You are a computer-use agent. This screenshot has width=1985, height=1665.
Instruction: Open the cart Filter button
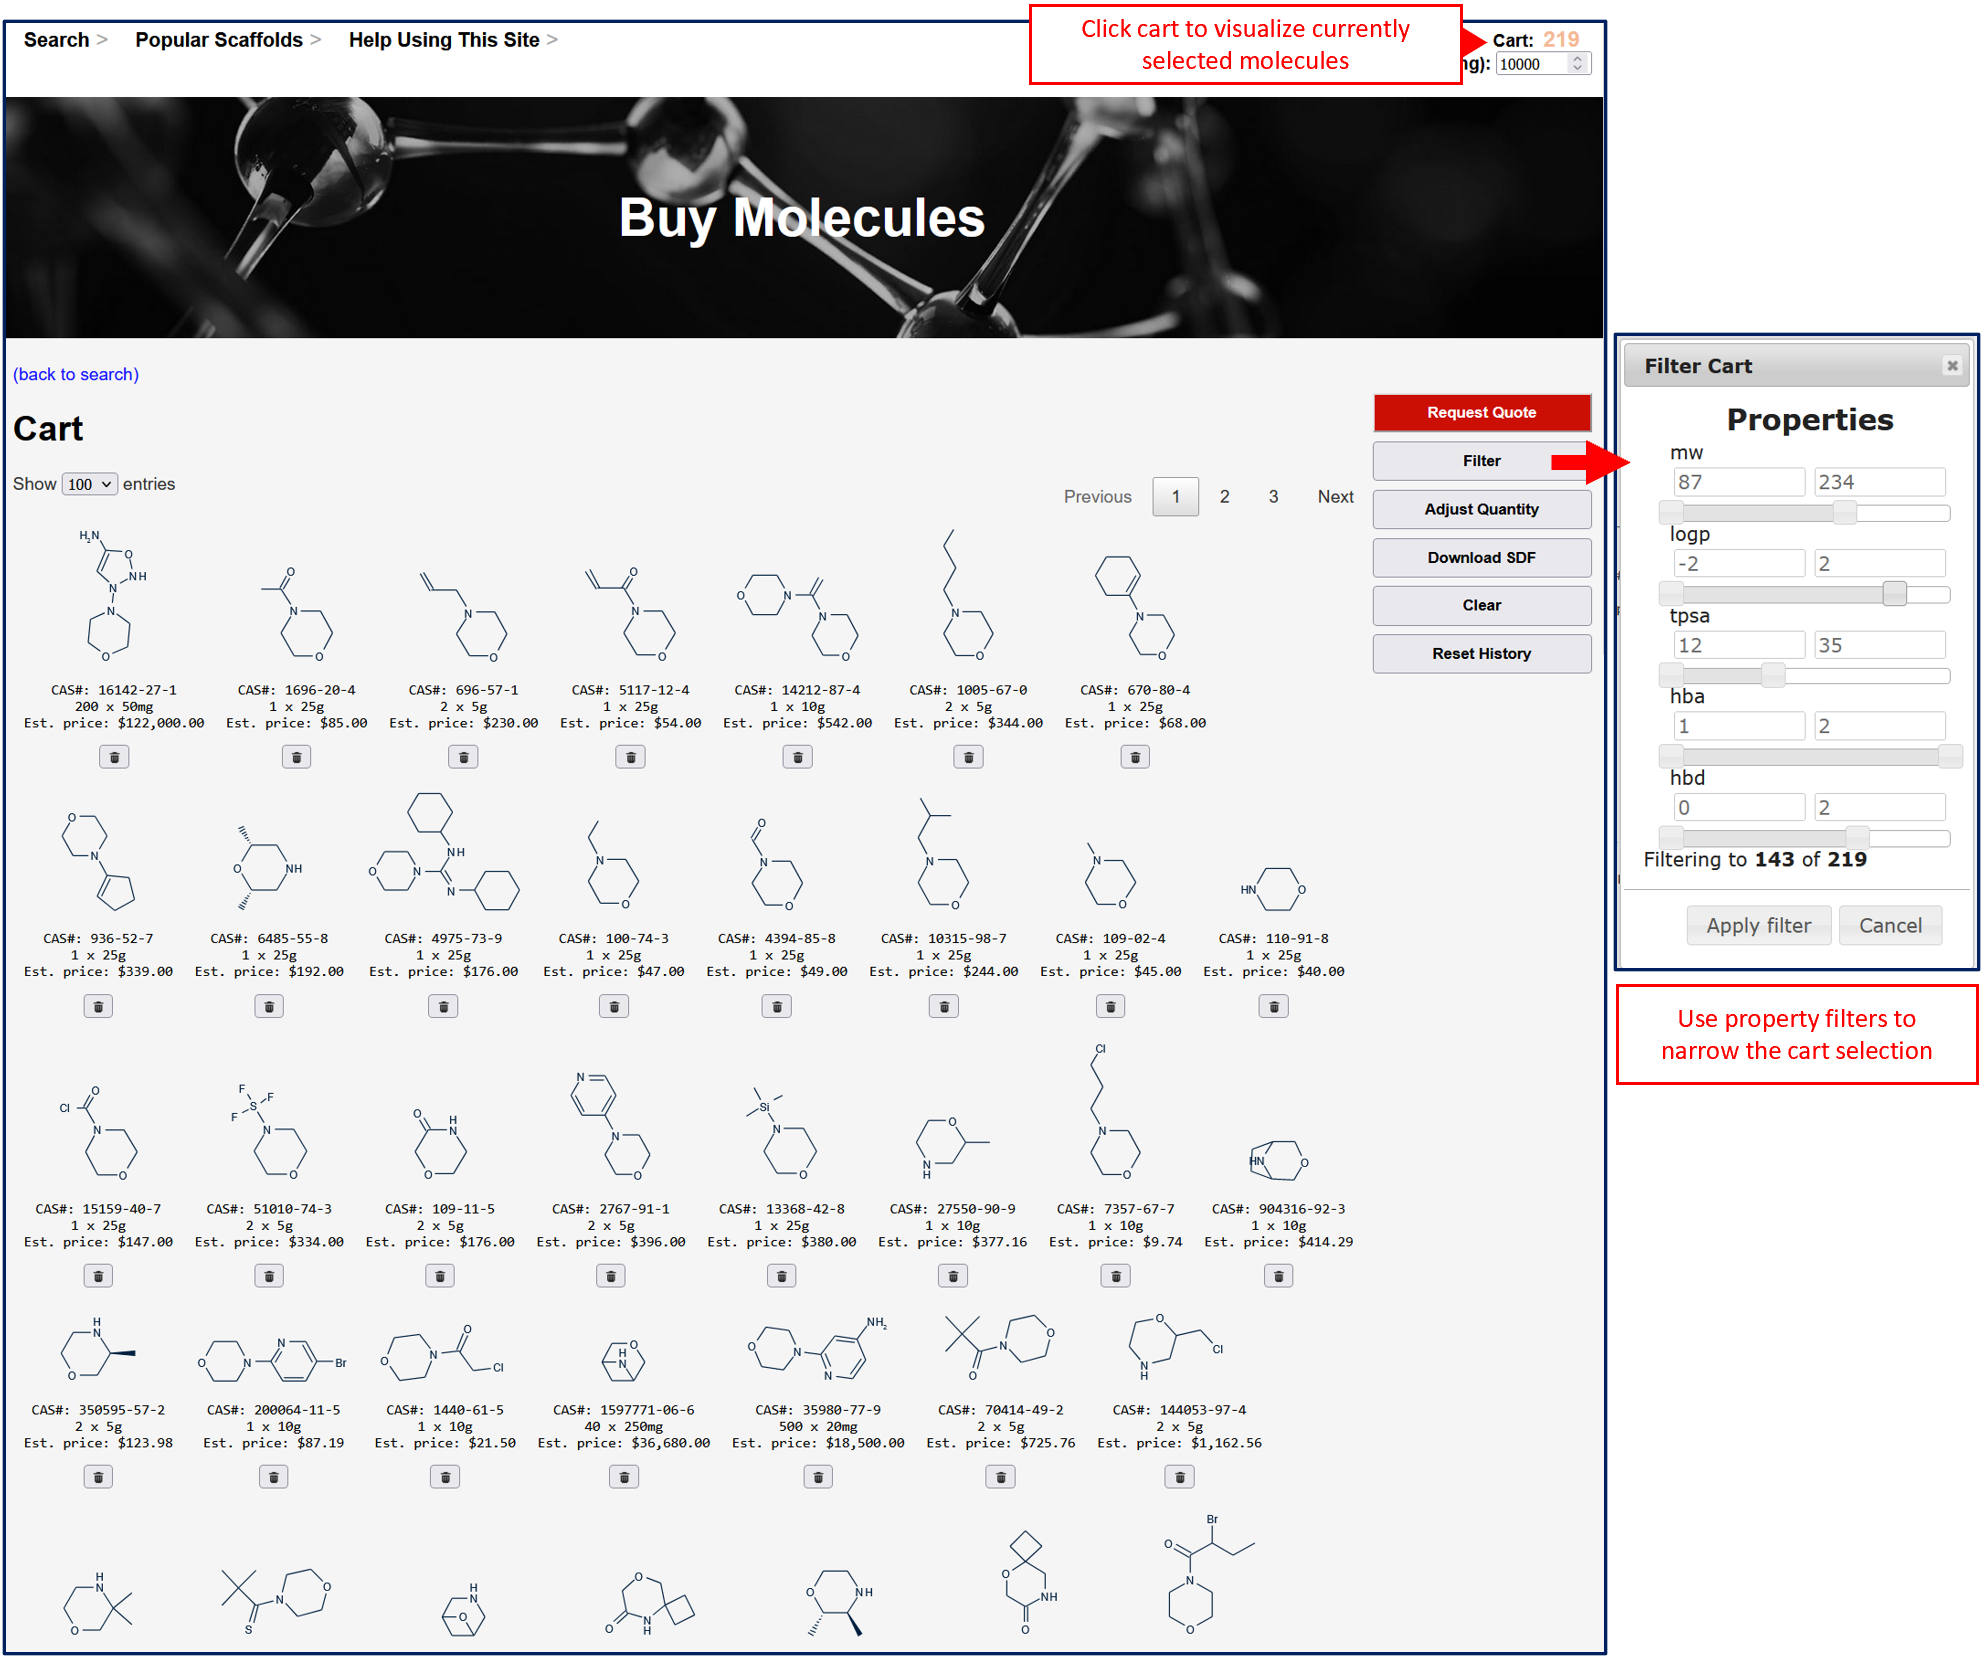(1481, 461)
